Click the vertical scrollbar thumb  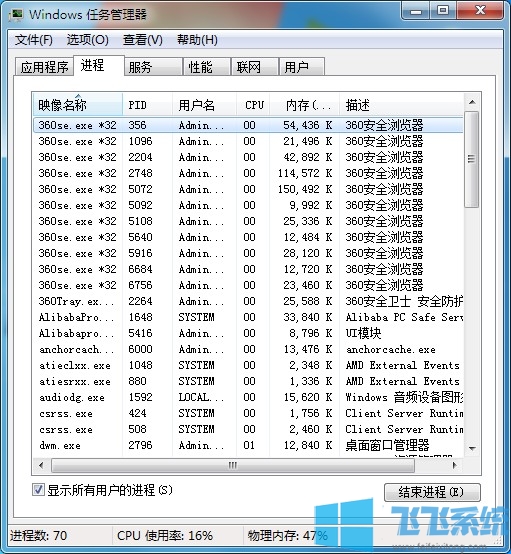click(471, 159)
